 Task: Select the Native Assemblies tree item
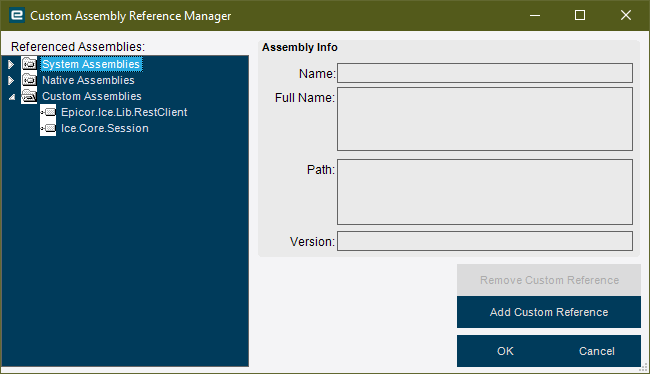pos(88,80)
